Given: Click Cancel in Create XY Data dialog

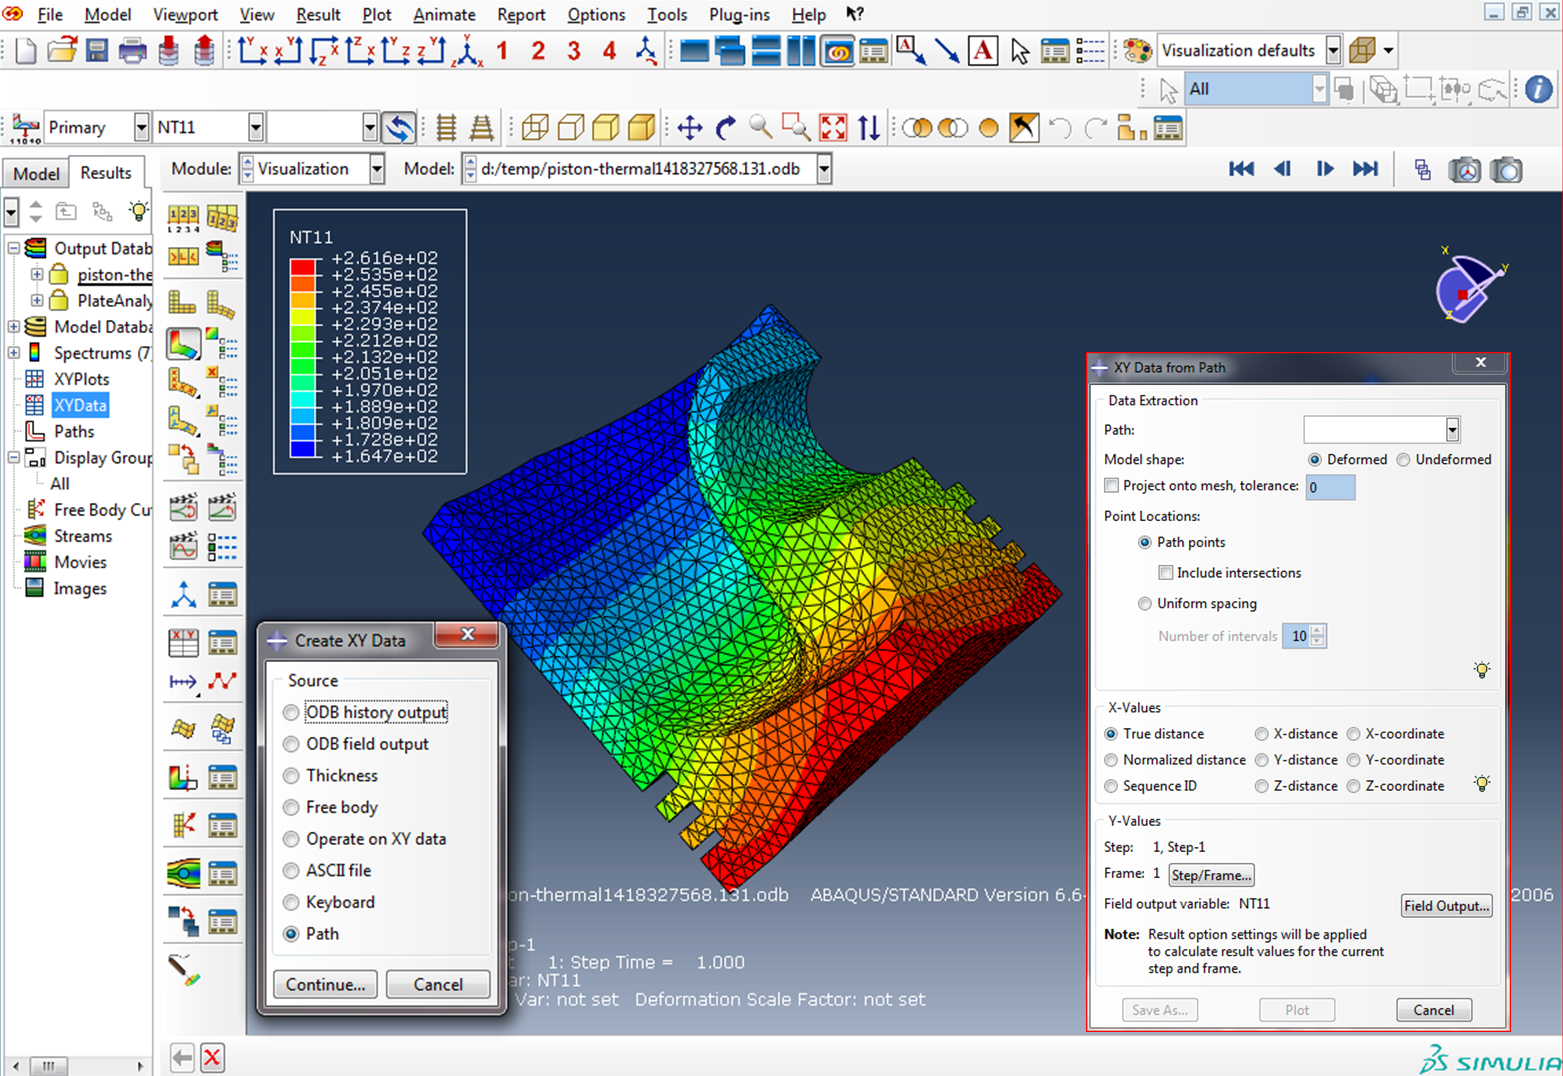Looking at the screenshot, I should point(438,984).
